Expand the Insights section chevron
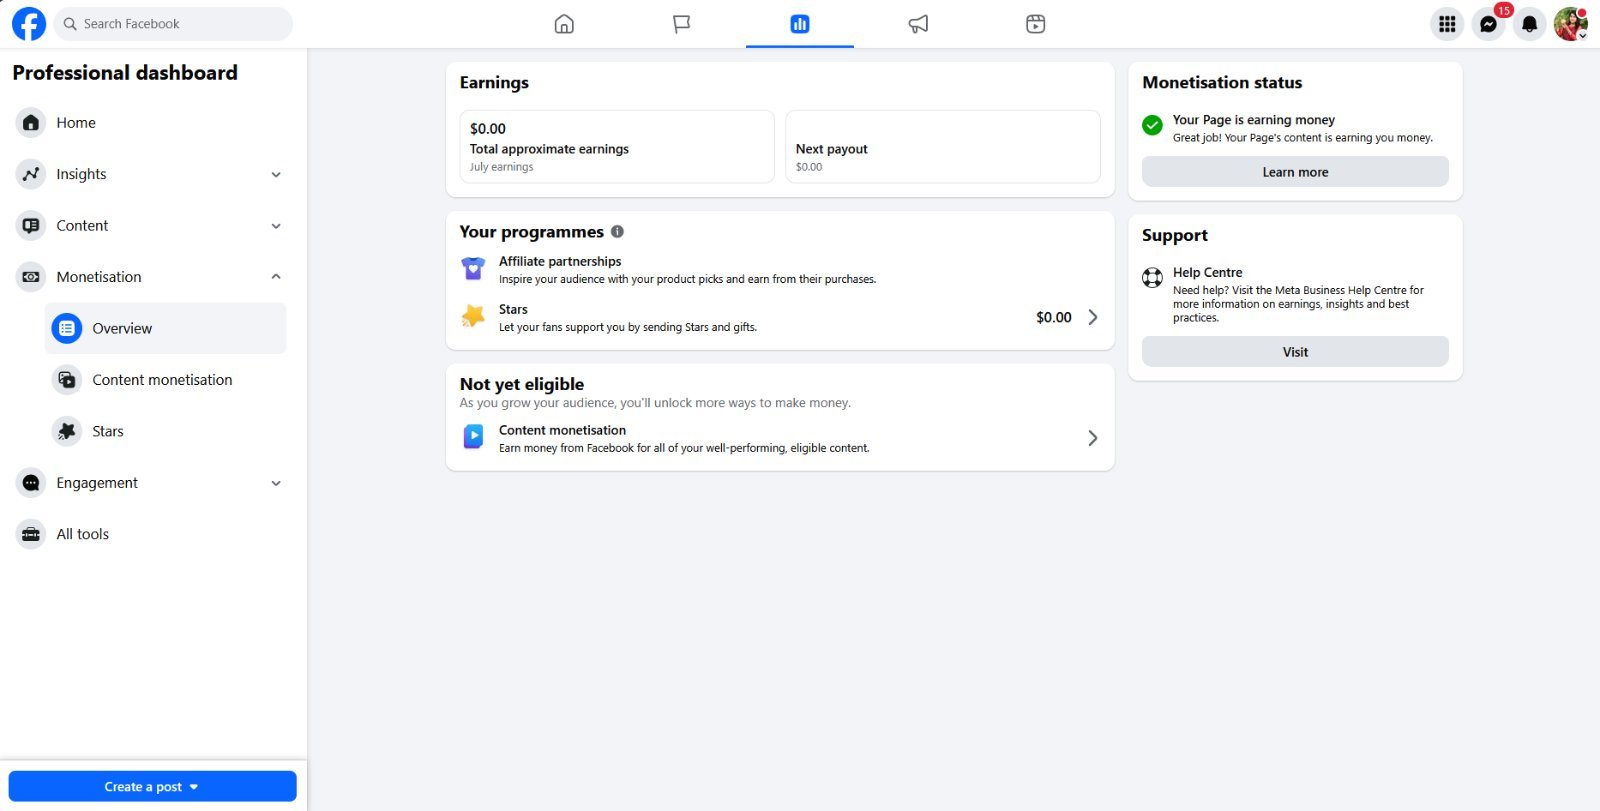This screenshot has width=1600, height=811. point(276,174)
